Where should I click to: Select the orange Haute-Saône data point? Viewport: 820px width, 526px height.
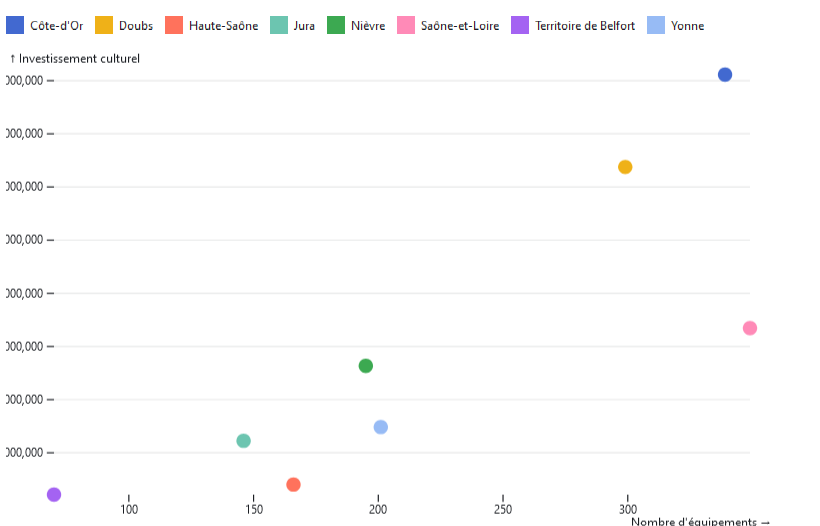click(294, 485)
